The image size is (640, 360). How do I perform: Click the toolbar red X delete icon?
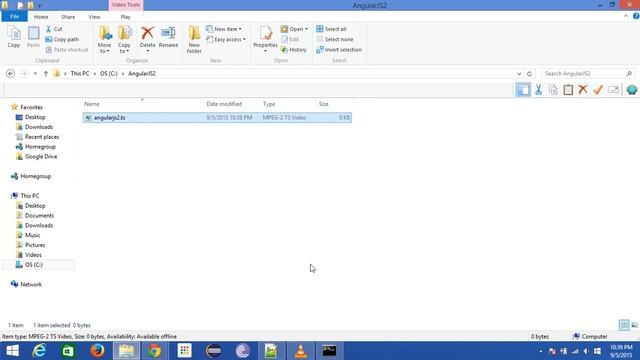[583, 90]
